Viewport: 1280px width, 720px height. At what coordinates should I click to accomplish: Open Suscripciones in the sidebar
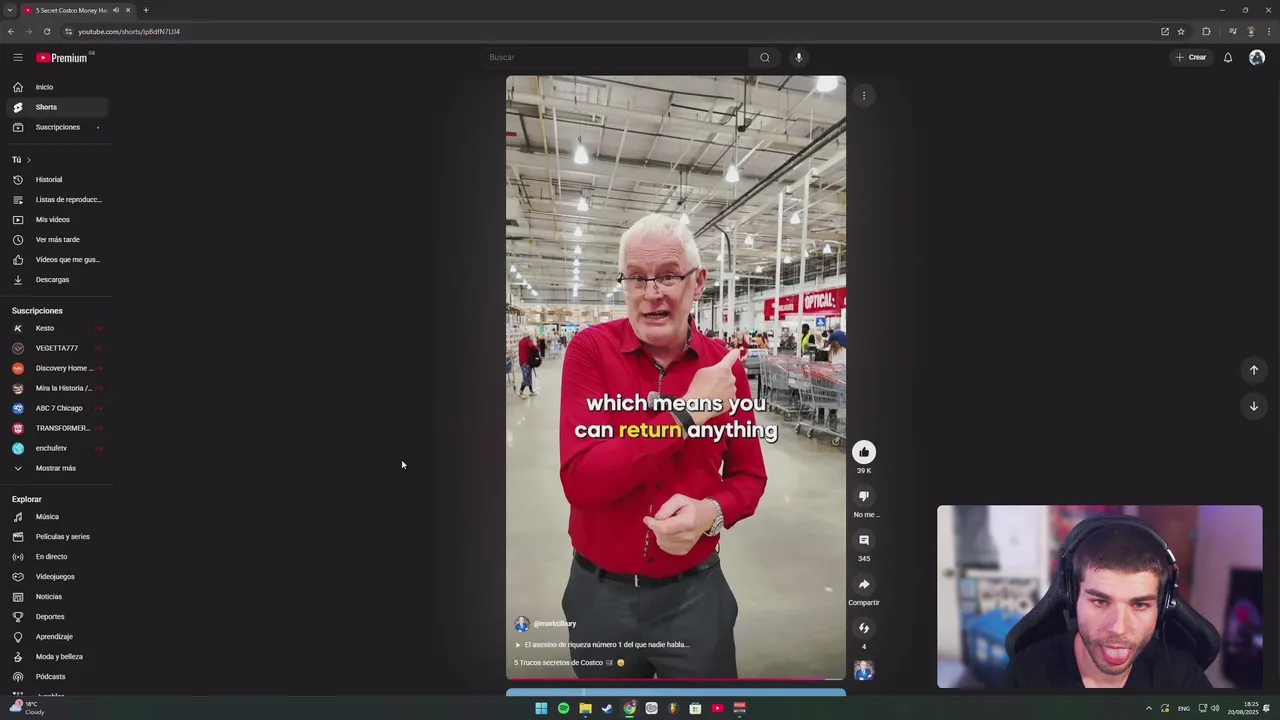pyautogui.click(x=56, y=127)
